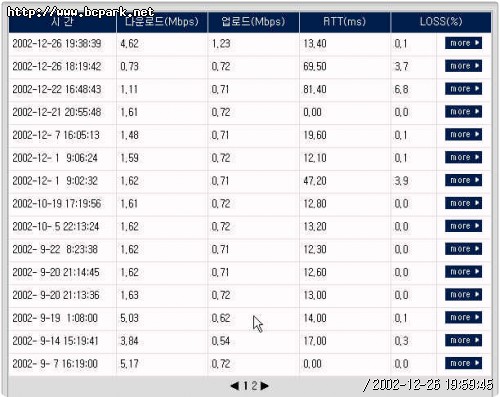This screenshot has height=397, width=500.
Task: Select page 2 in pagination
Action: pos(254,386)
